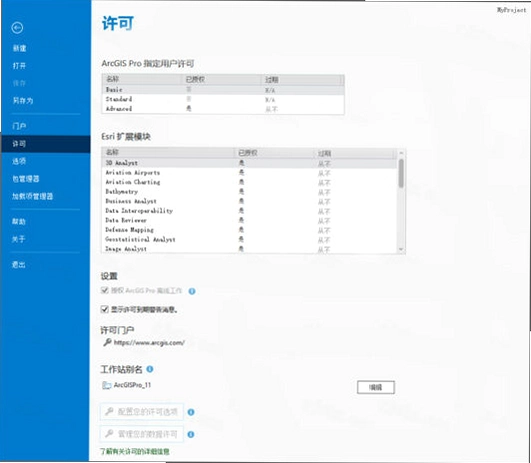Click scroll down arrow in extensions list
This screenshot has height=463, width=531.
[401, 250]
